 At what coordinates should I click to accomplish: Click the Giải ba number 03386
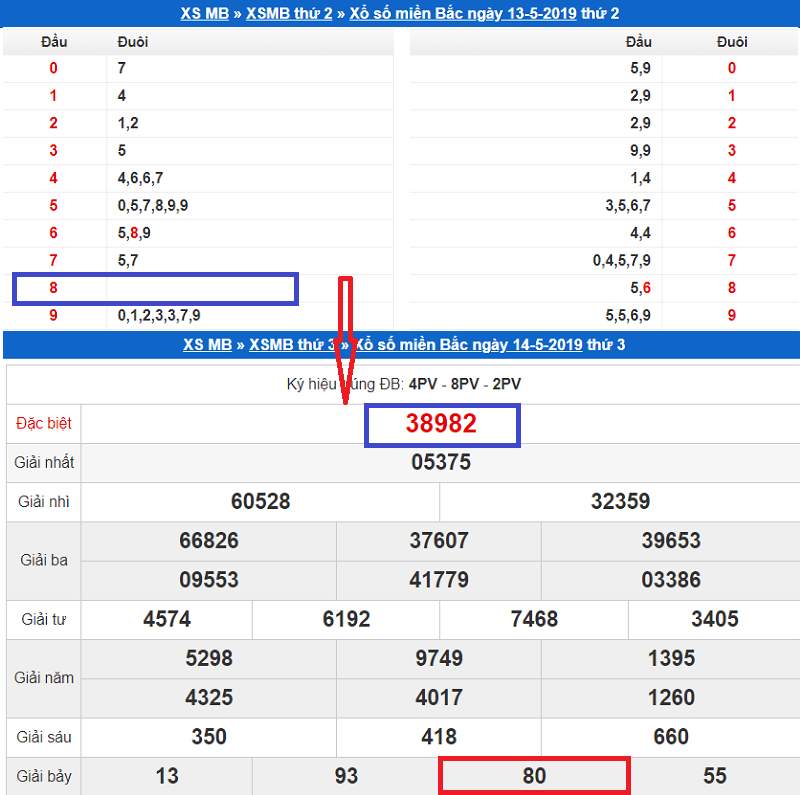pyautogui.click(x=671, y=579)
